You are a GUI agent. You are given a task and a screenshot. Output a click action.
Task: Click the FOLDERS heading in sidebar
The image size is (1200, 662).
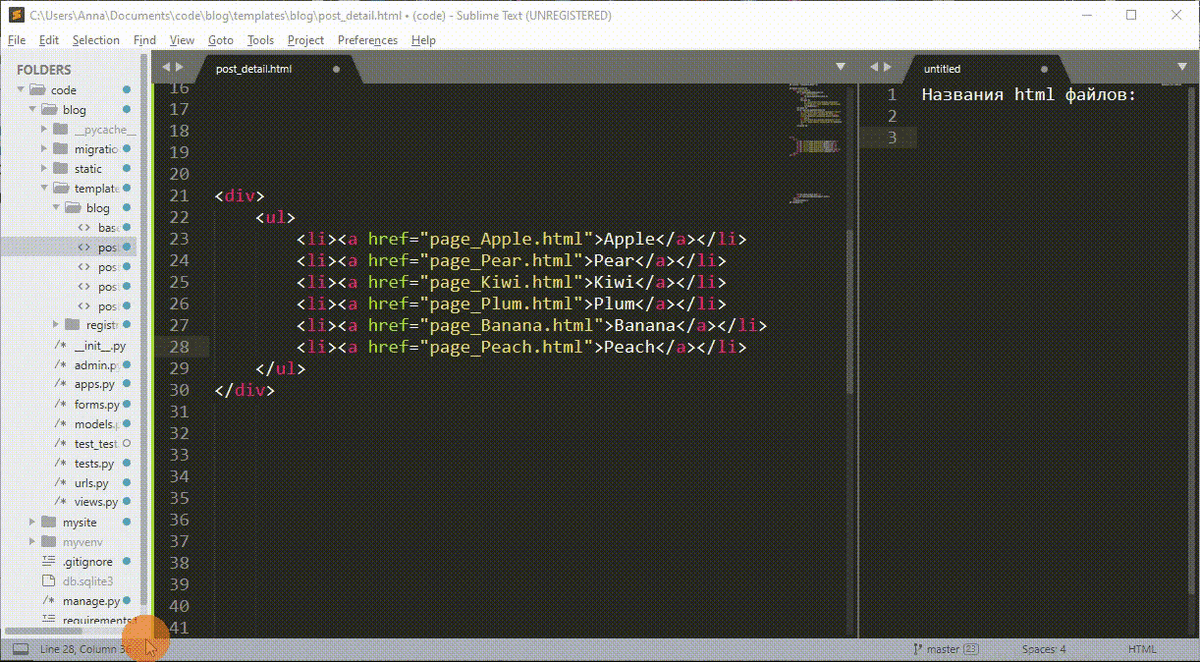point(44,70)
